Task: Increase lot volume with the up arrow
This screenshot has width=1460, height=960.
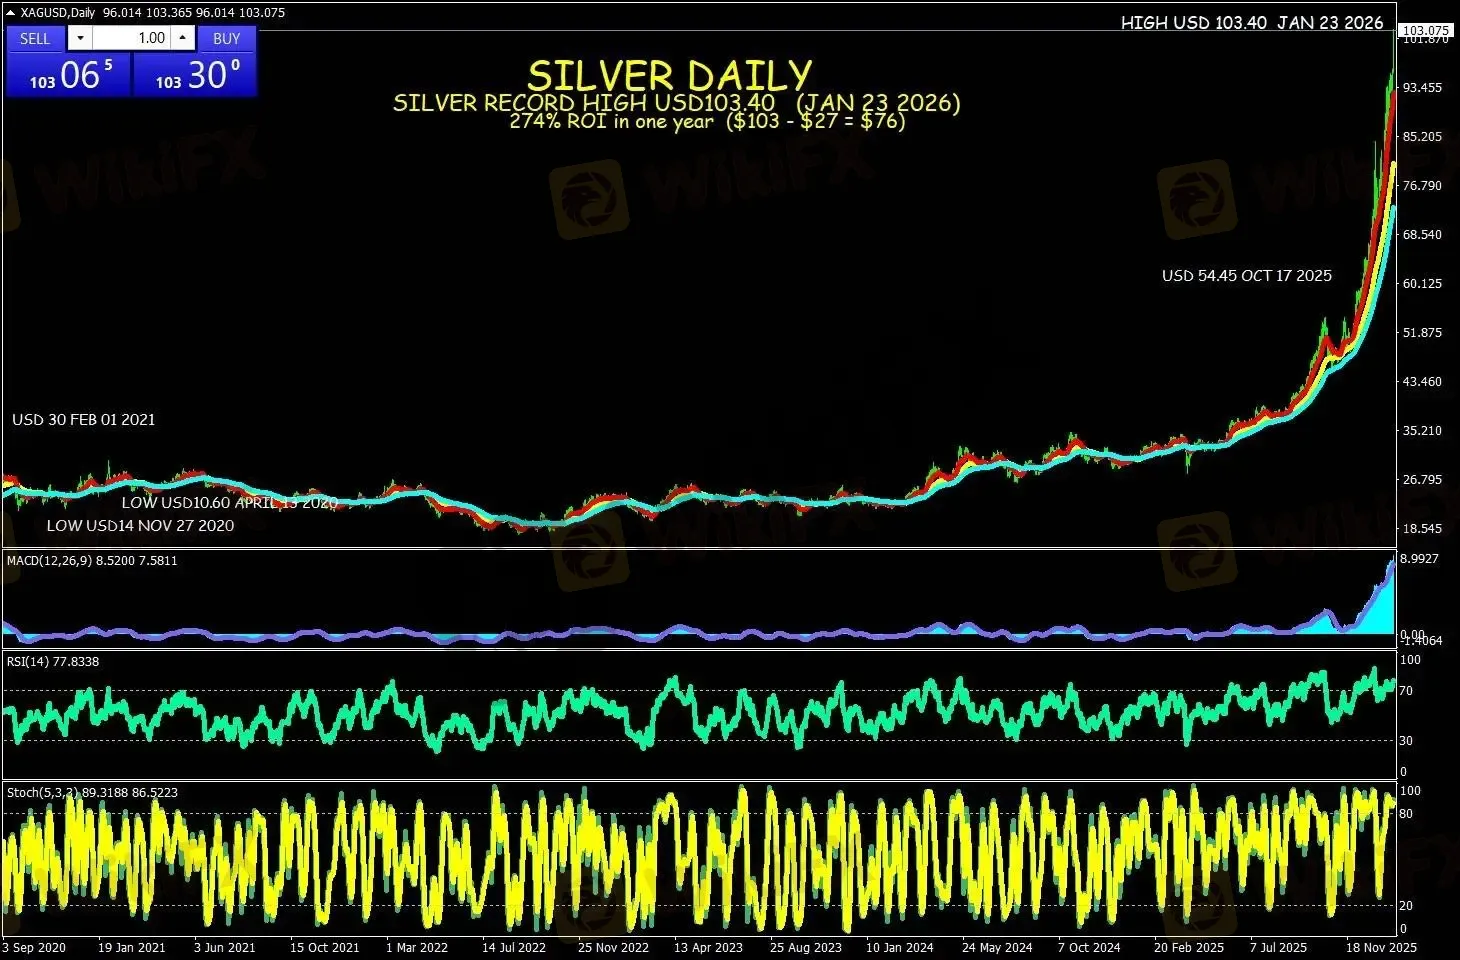Action: point(182,38)
